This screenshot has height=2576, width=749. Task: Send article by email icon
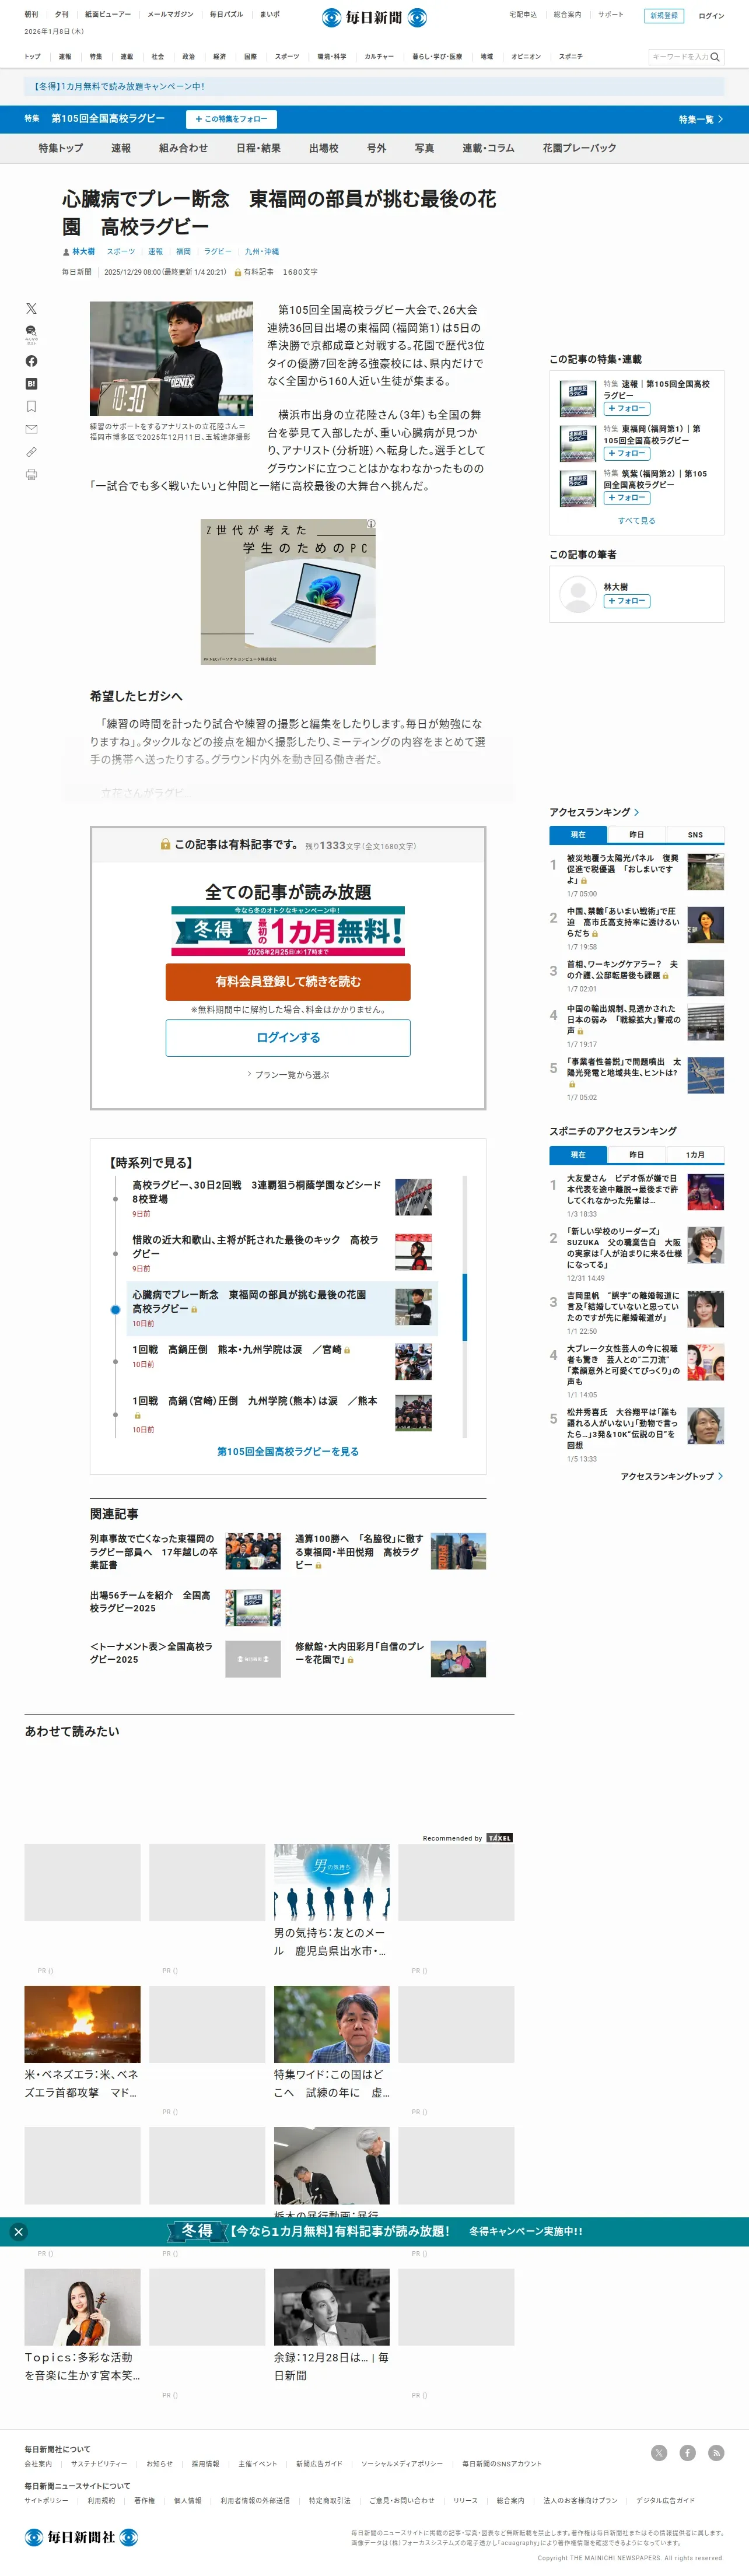[x=31, y=429]
